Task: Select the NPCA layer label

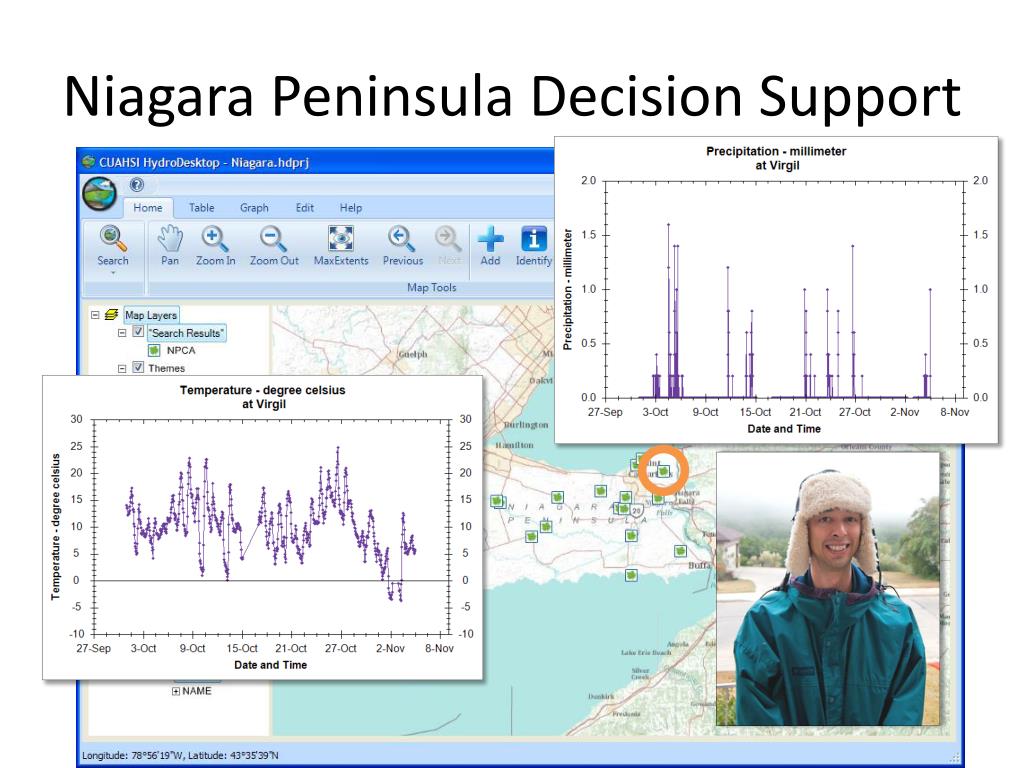Action: (181, 351)
